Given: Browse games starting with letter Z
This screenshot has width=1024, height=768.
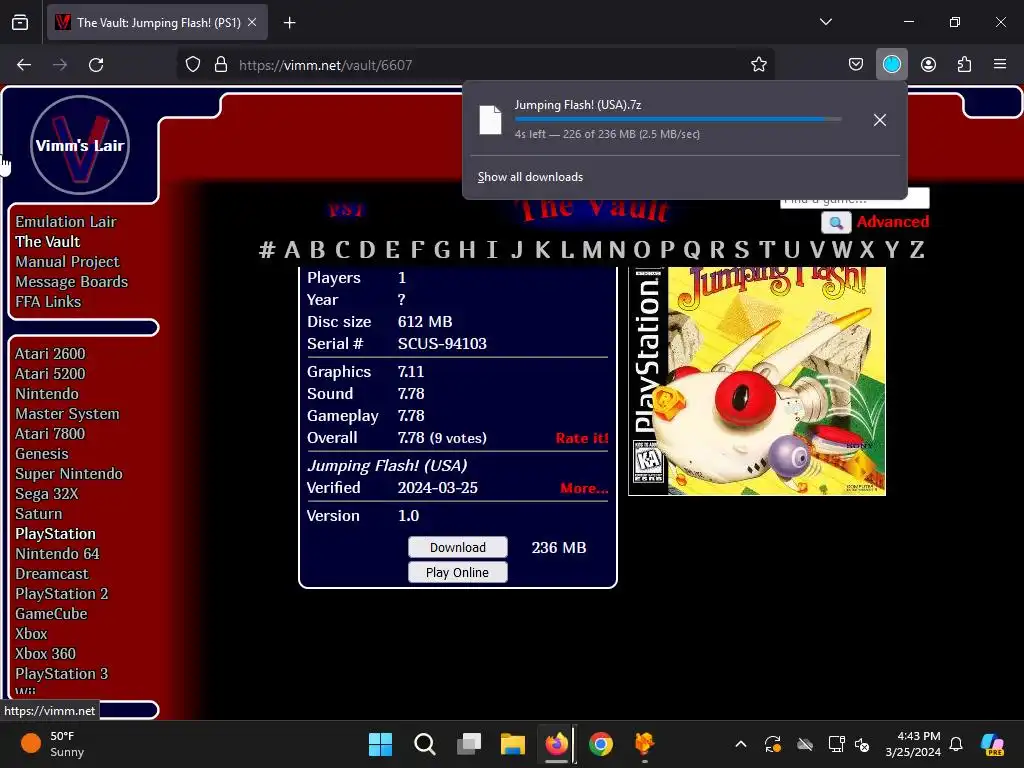Looking at the screenshot, I should tap(917, 249).
